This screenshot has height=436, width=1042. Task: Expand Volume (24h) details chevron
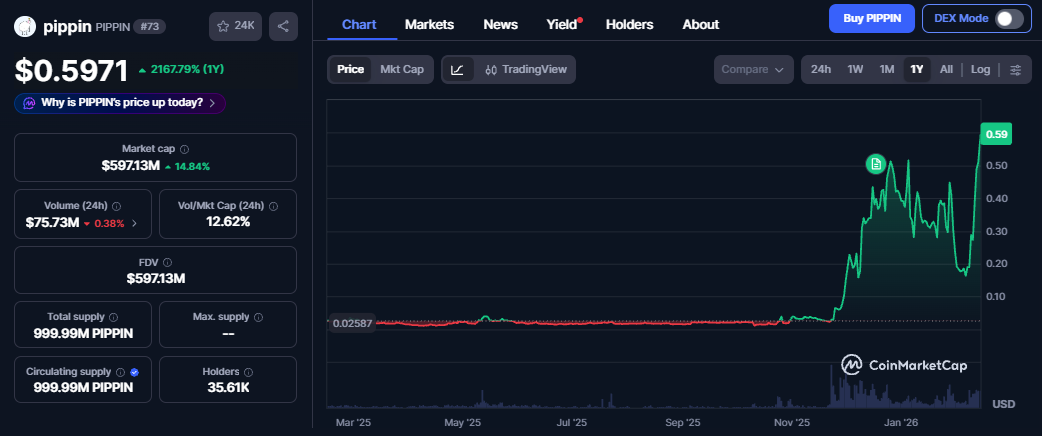pos(135,223)
